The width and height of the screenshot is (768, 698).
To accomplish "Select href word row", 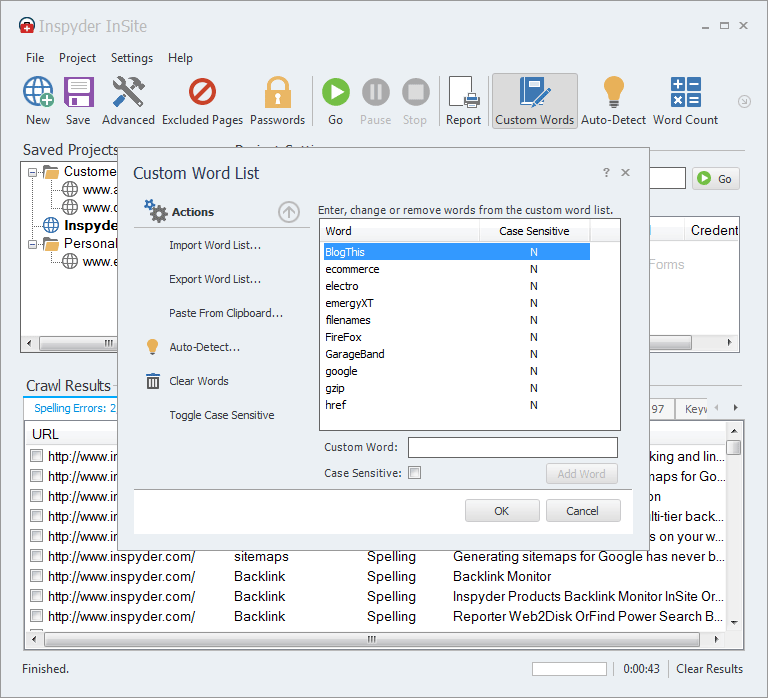I will pyautogui.click(x=456, y=405).
